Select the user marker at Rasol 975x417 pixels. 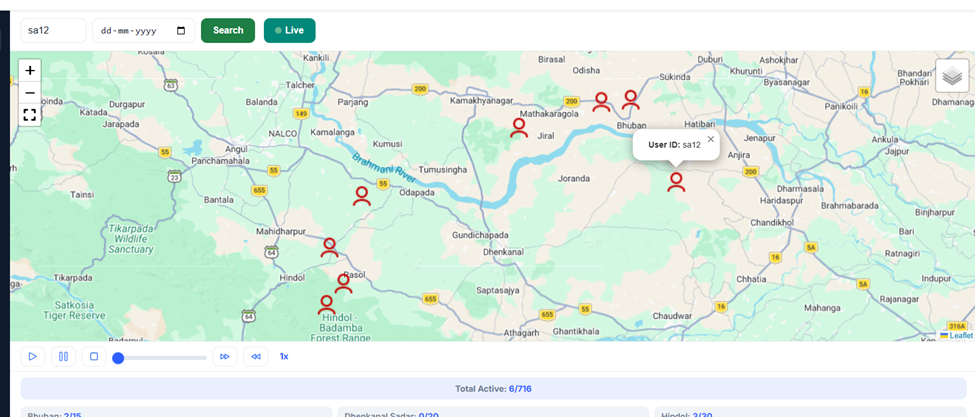point(343,283)
